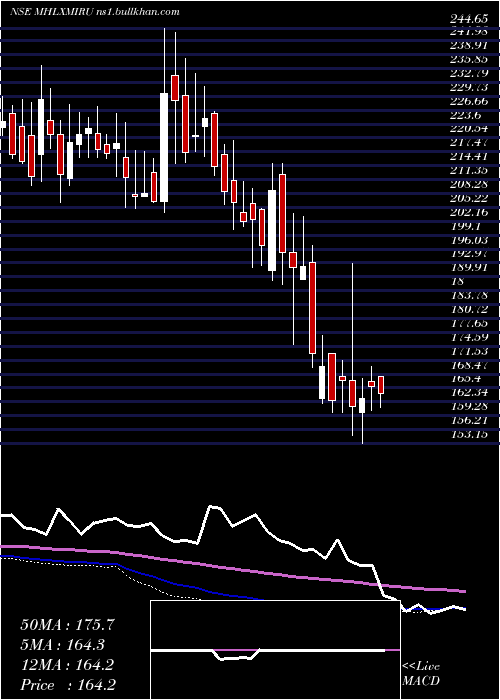
Task: Click the <<Live MACD label
Action: 421,674
